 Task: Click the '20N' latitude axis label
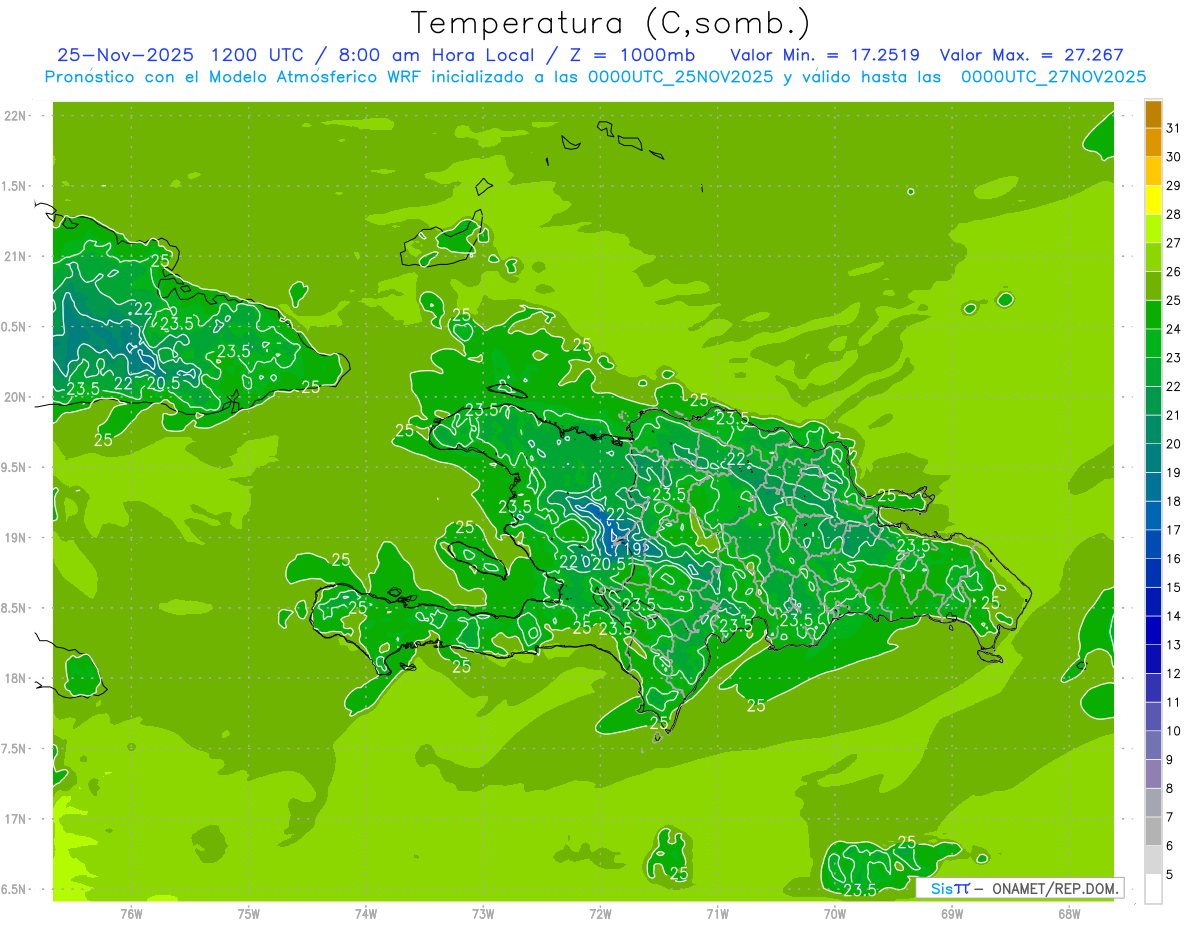click(x=16, y=397)
